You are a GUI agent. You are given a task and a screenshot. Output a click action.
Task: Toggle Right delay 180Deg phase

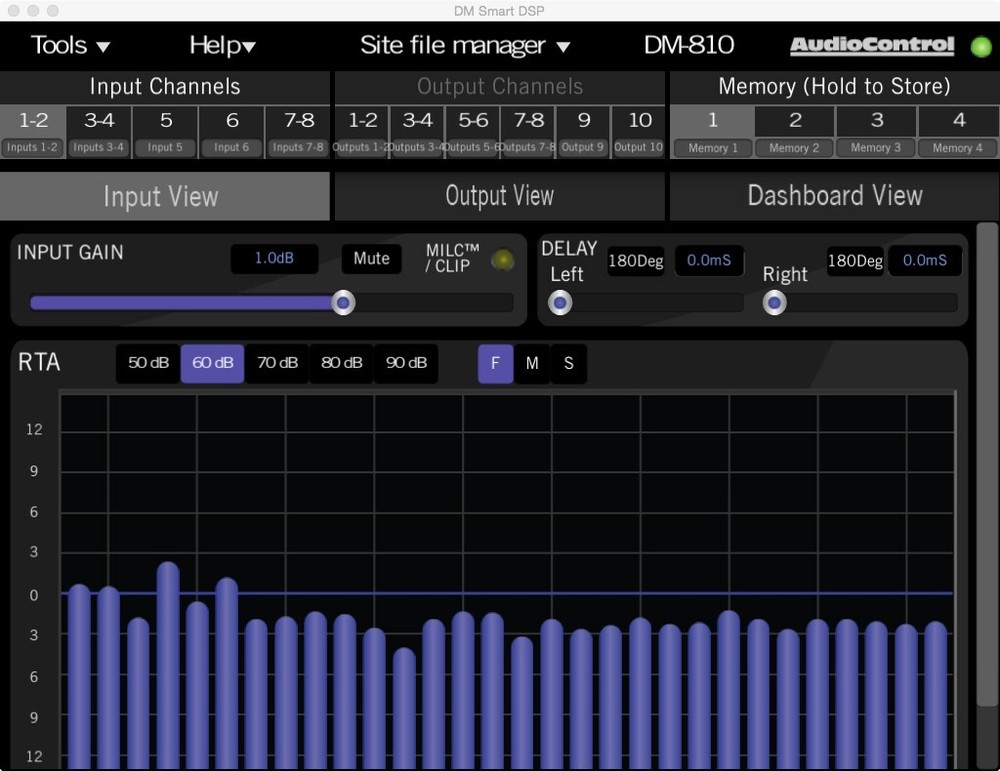(855, 261)
